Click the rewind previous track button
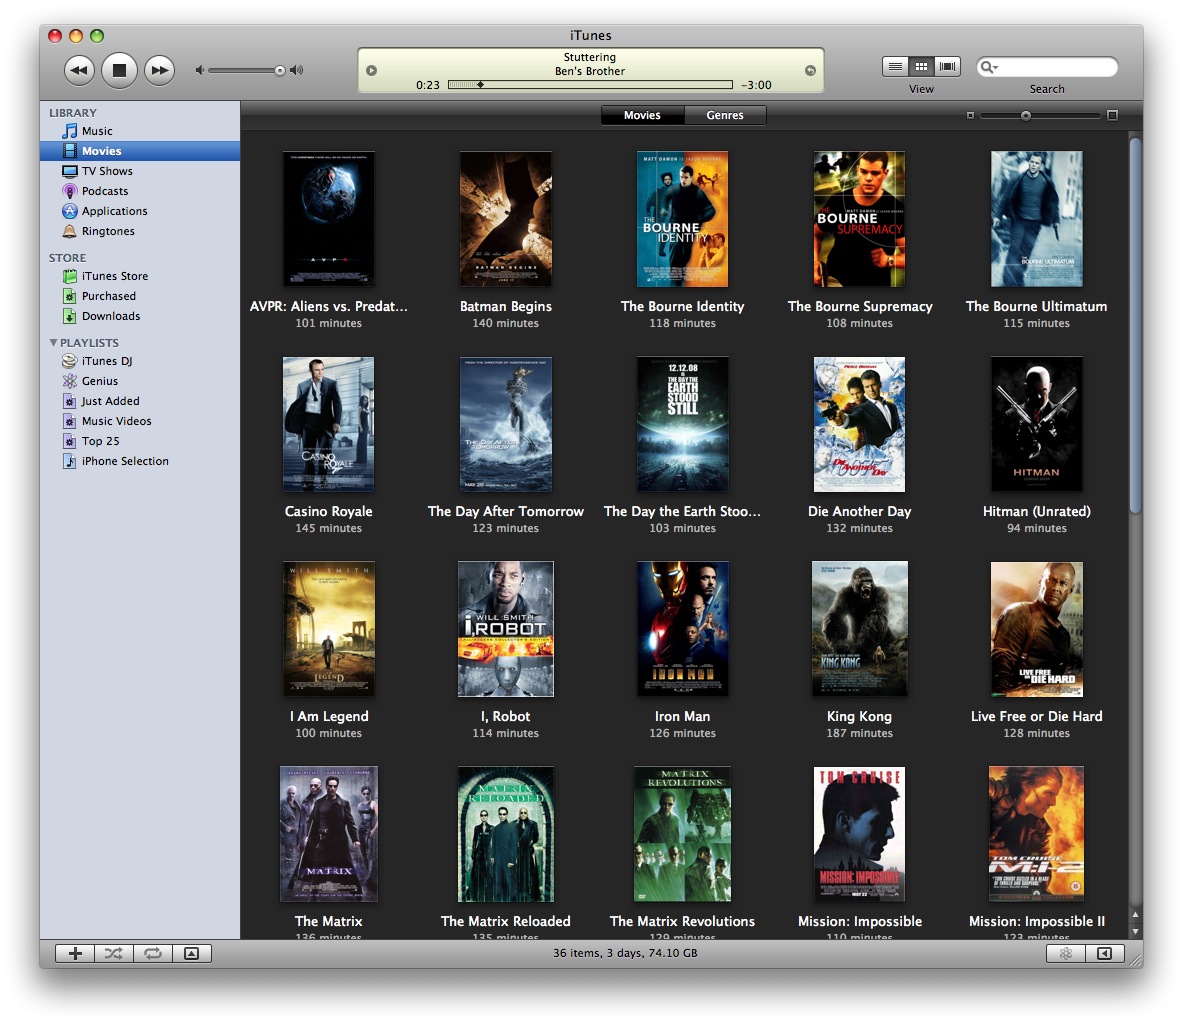Screen dimensions: 1183x1023 tap(79, 70)
